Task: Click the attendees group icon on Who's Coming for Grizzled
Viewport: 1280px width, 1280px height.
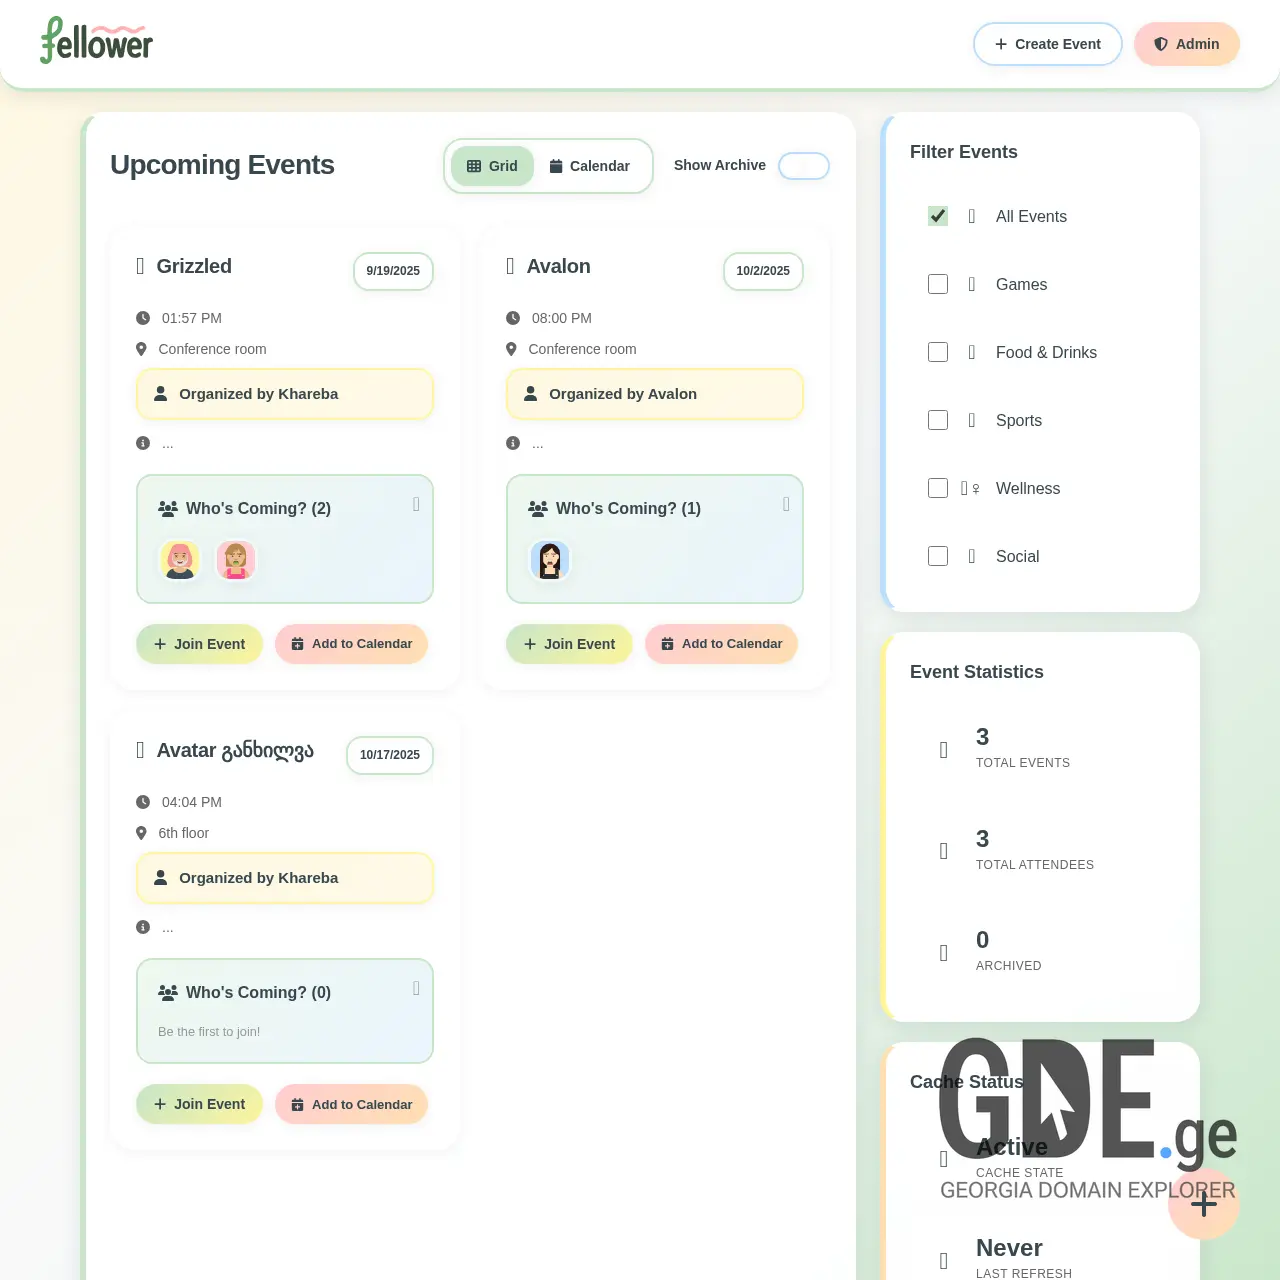Action: pyautogui.click(x=166, y=509)
